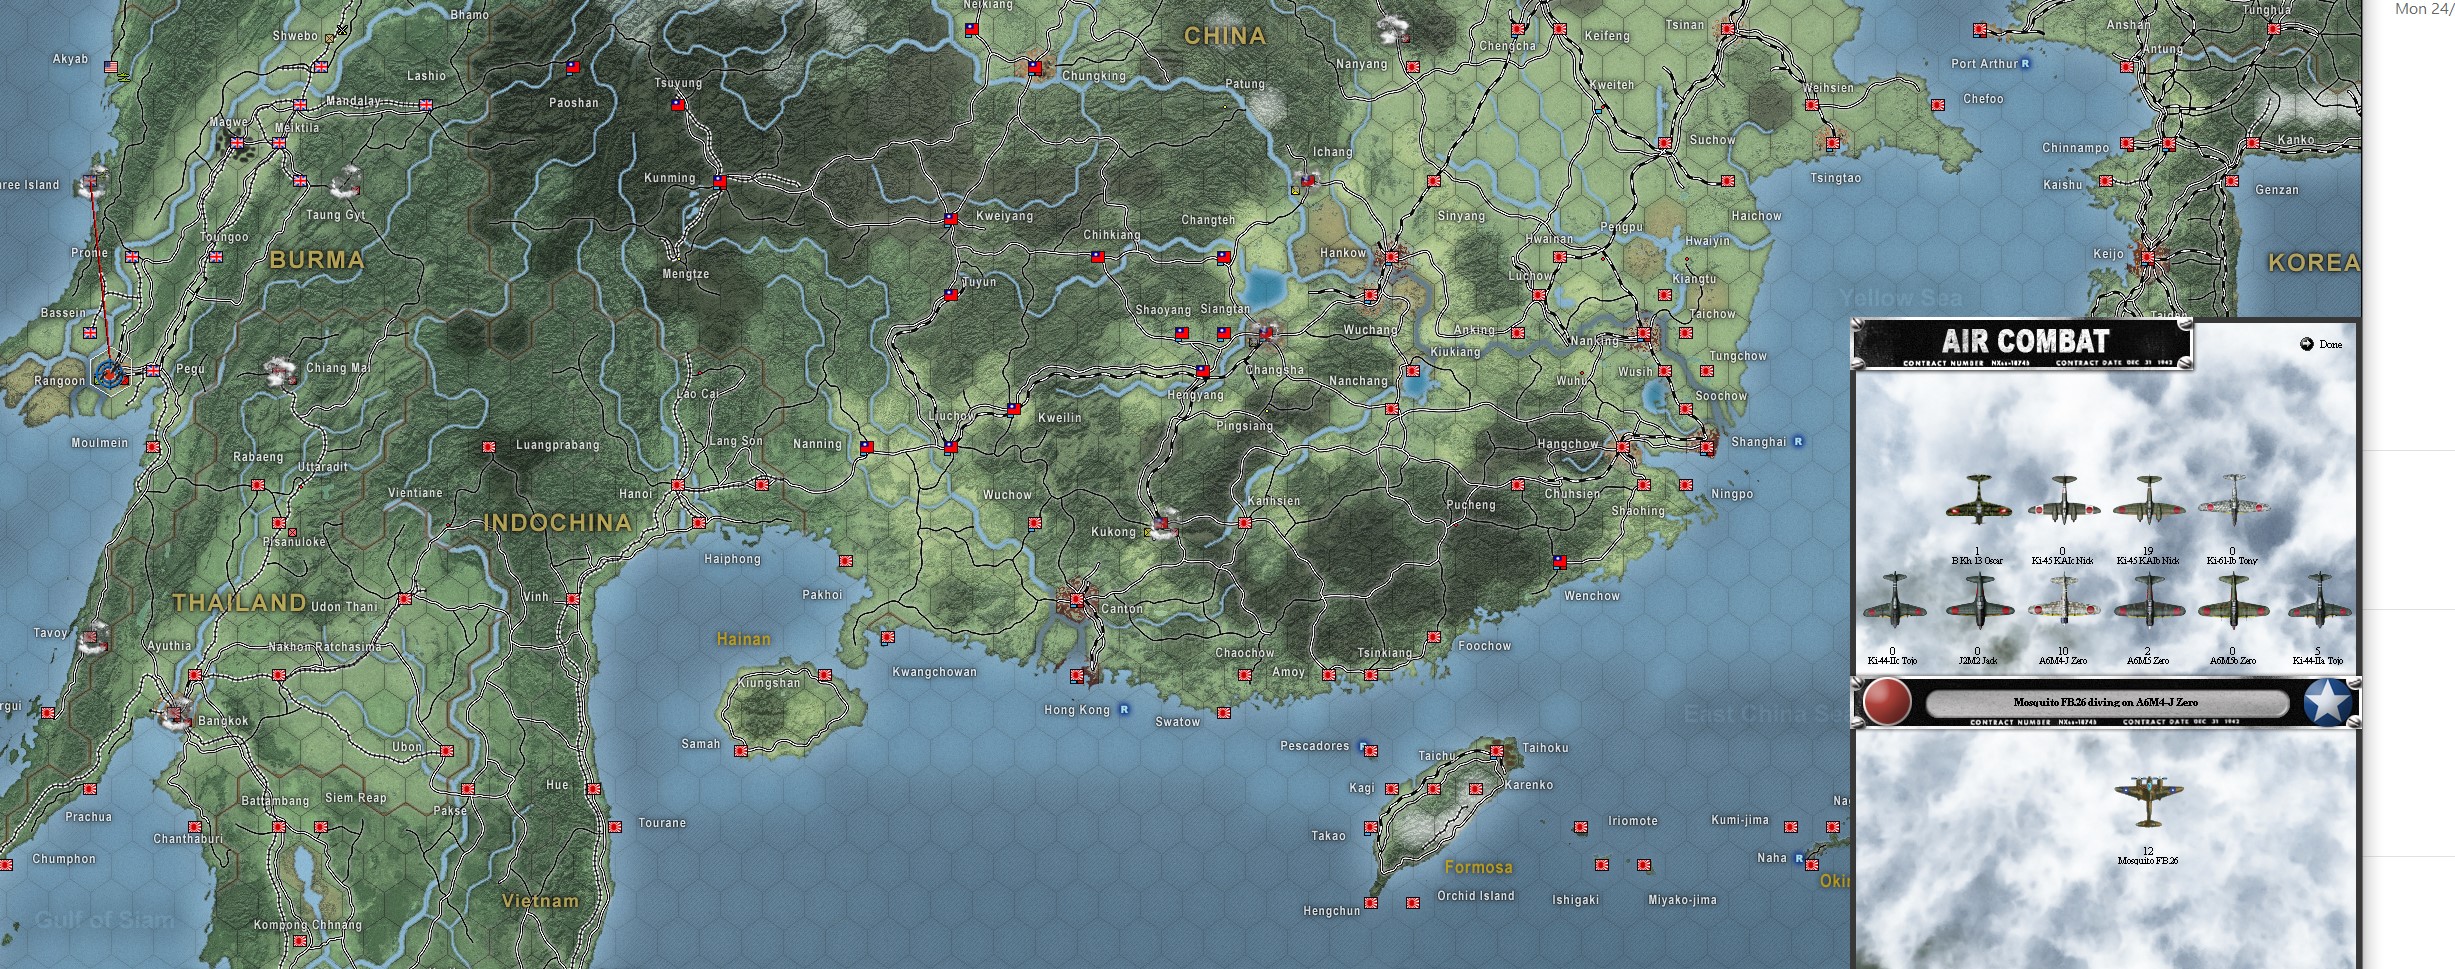Viewport: 2455px width, 969px height.
Task: Click the R port icon beside Port Arthur
Action: [2025, 63]
